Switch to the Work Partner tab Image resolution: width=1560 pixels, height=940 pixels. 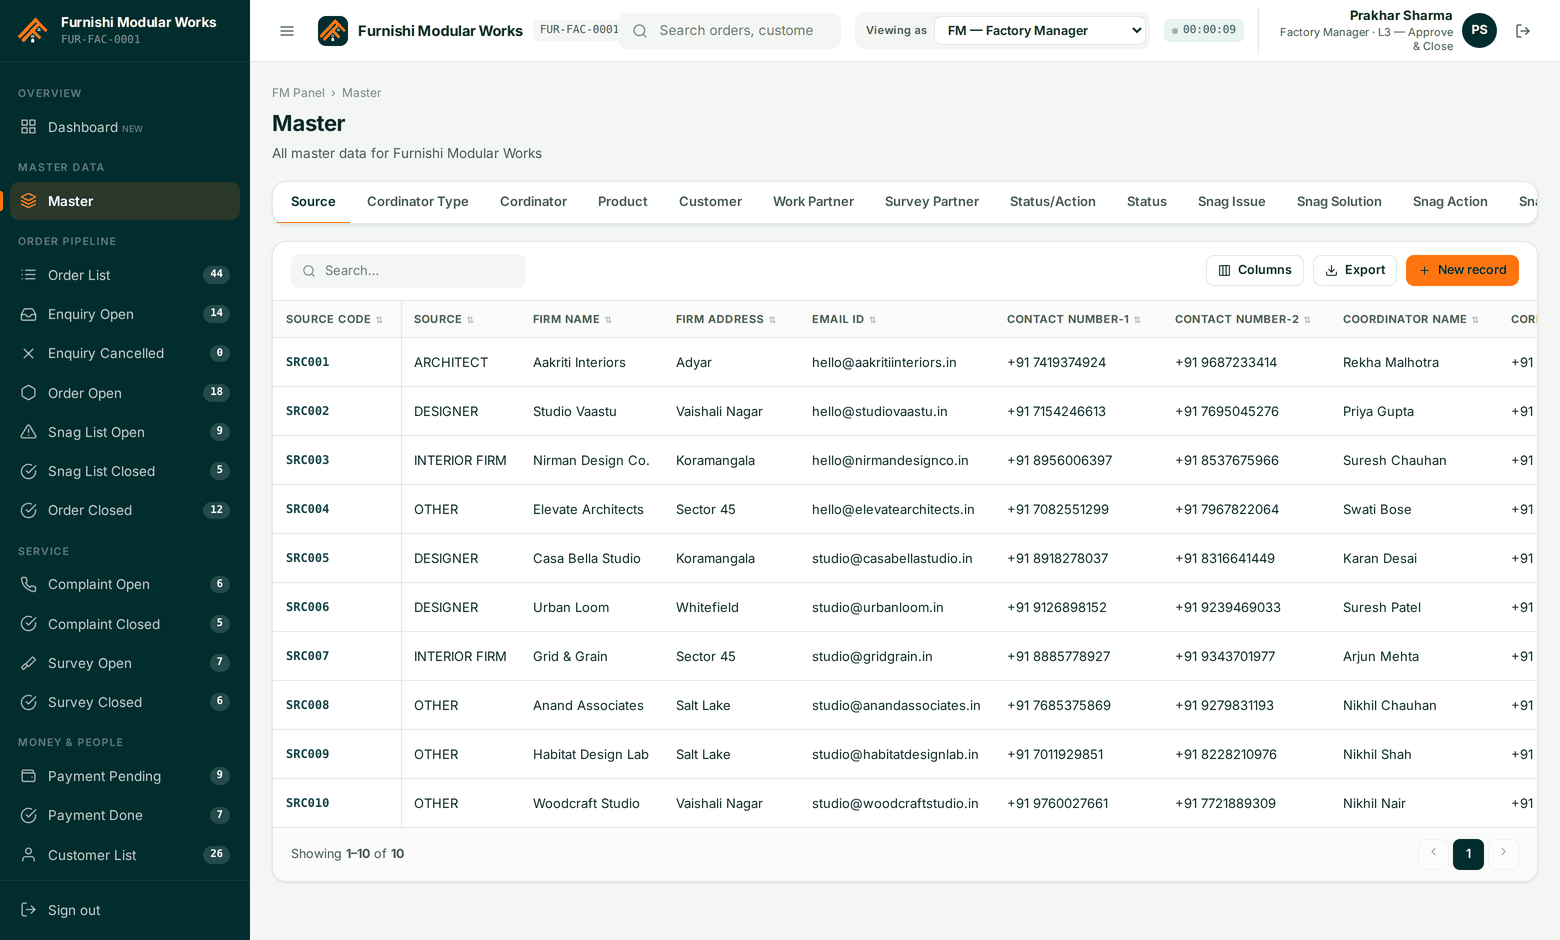(813, 202)
